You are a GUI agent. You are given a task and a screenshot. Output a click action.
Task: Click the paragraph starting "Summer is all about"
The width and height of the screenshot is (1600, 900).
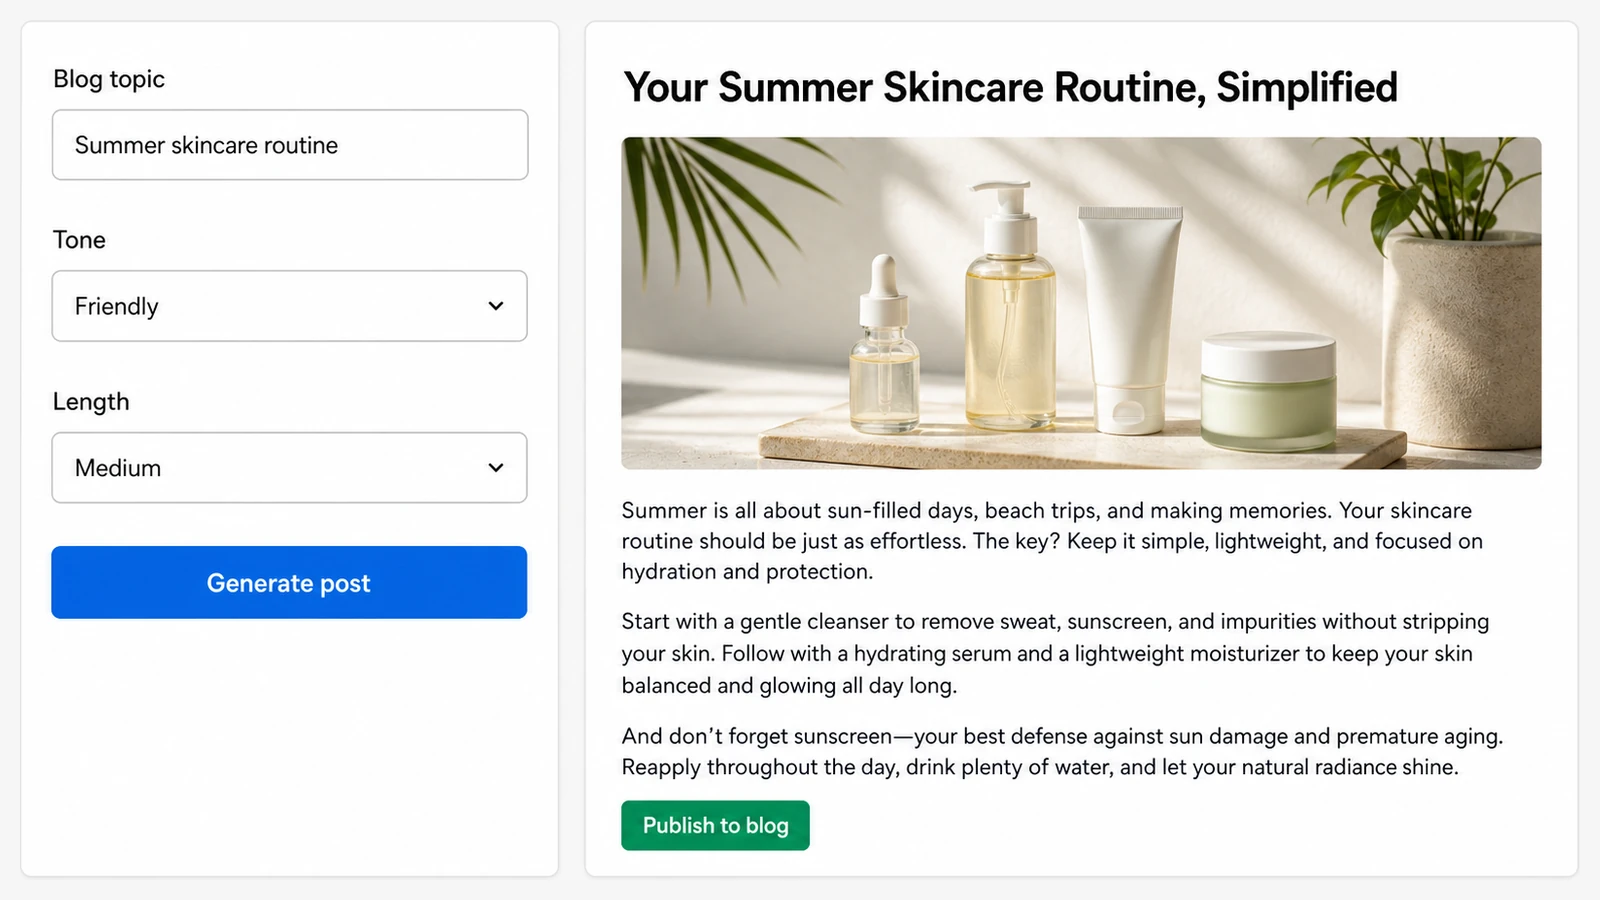1052,541
